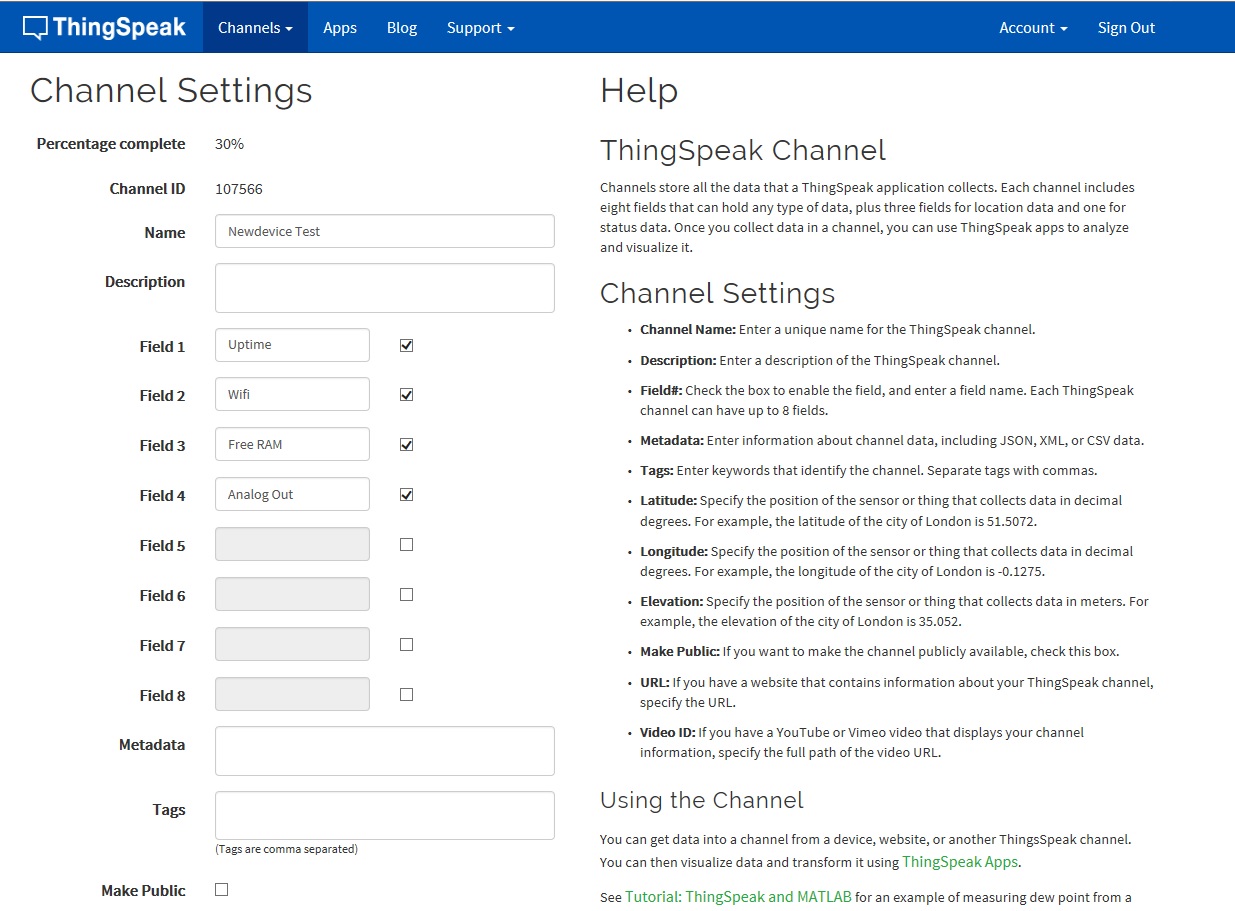This screenshot has height=911, width=1235.
Task: Tick the Make Public checkbox
Action: click(x=222, y=889)
